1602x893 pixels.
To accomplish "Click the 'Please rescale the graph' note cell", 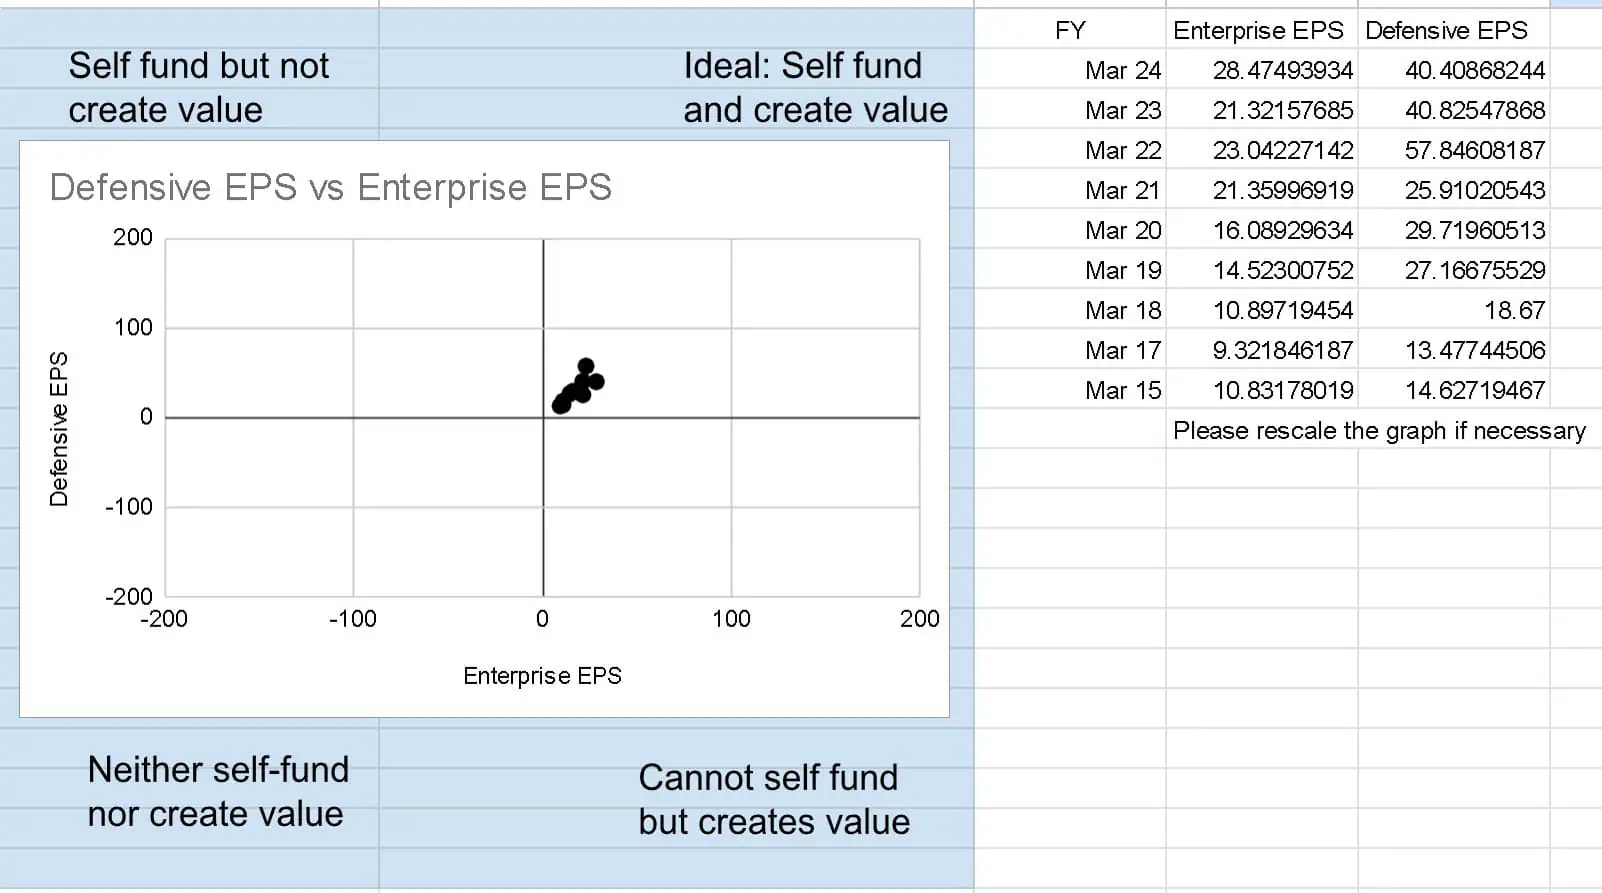I will [1379, 431].
